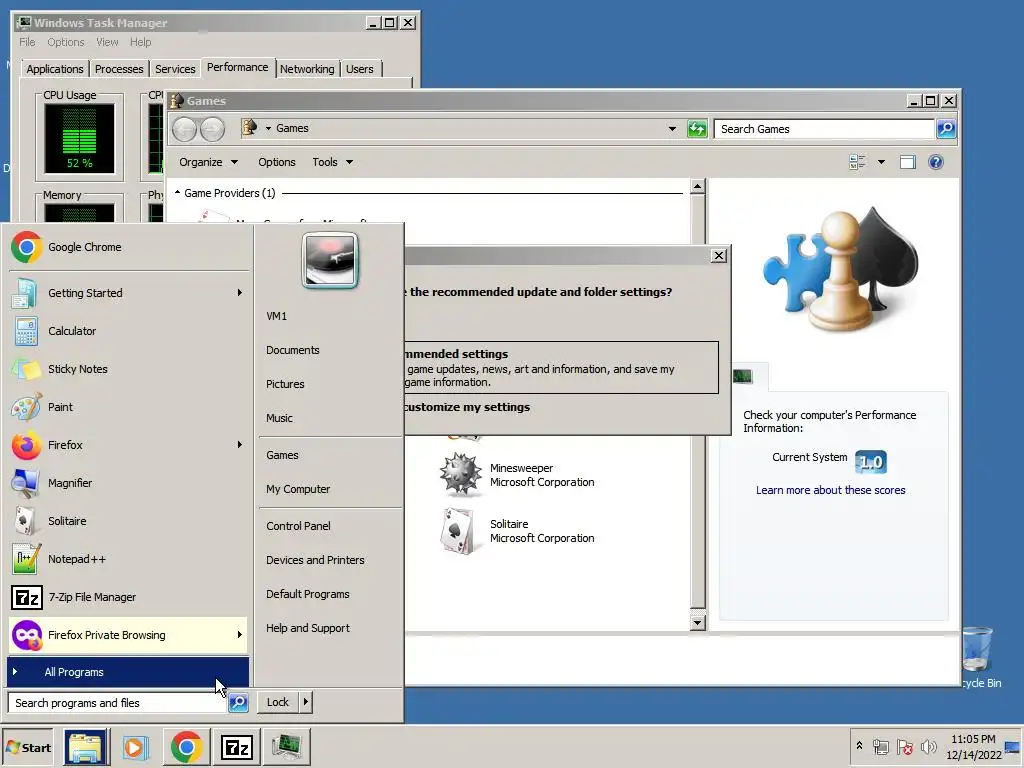This screenshot has width=1024, height=768.
Task: Open Solitaire in Start menu list
Action: (129, 520)
